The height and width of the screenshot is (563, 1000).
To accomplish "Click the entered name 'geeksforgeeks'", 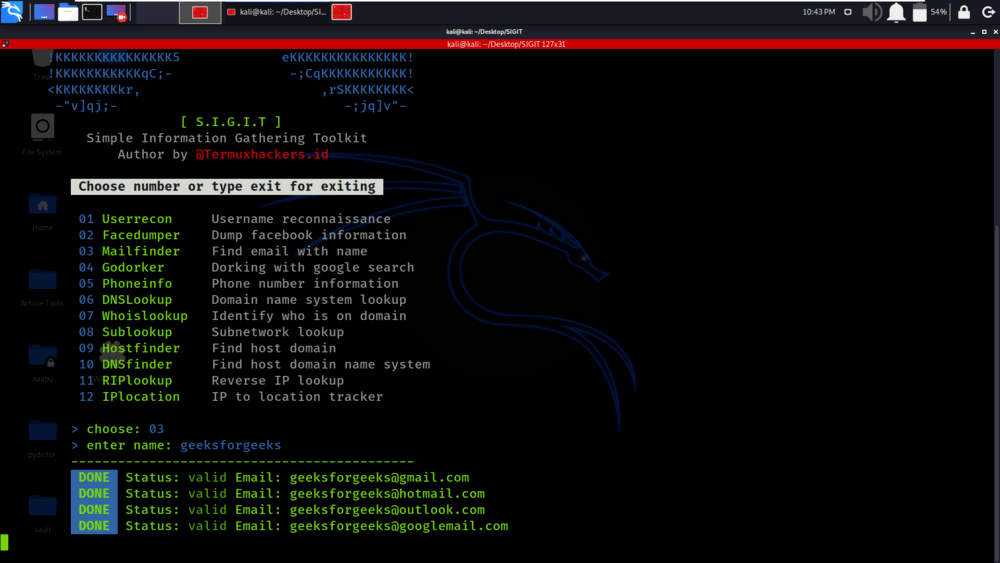I will point(230,445).
